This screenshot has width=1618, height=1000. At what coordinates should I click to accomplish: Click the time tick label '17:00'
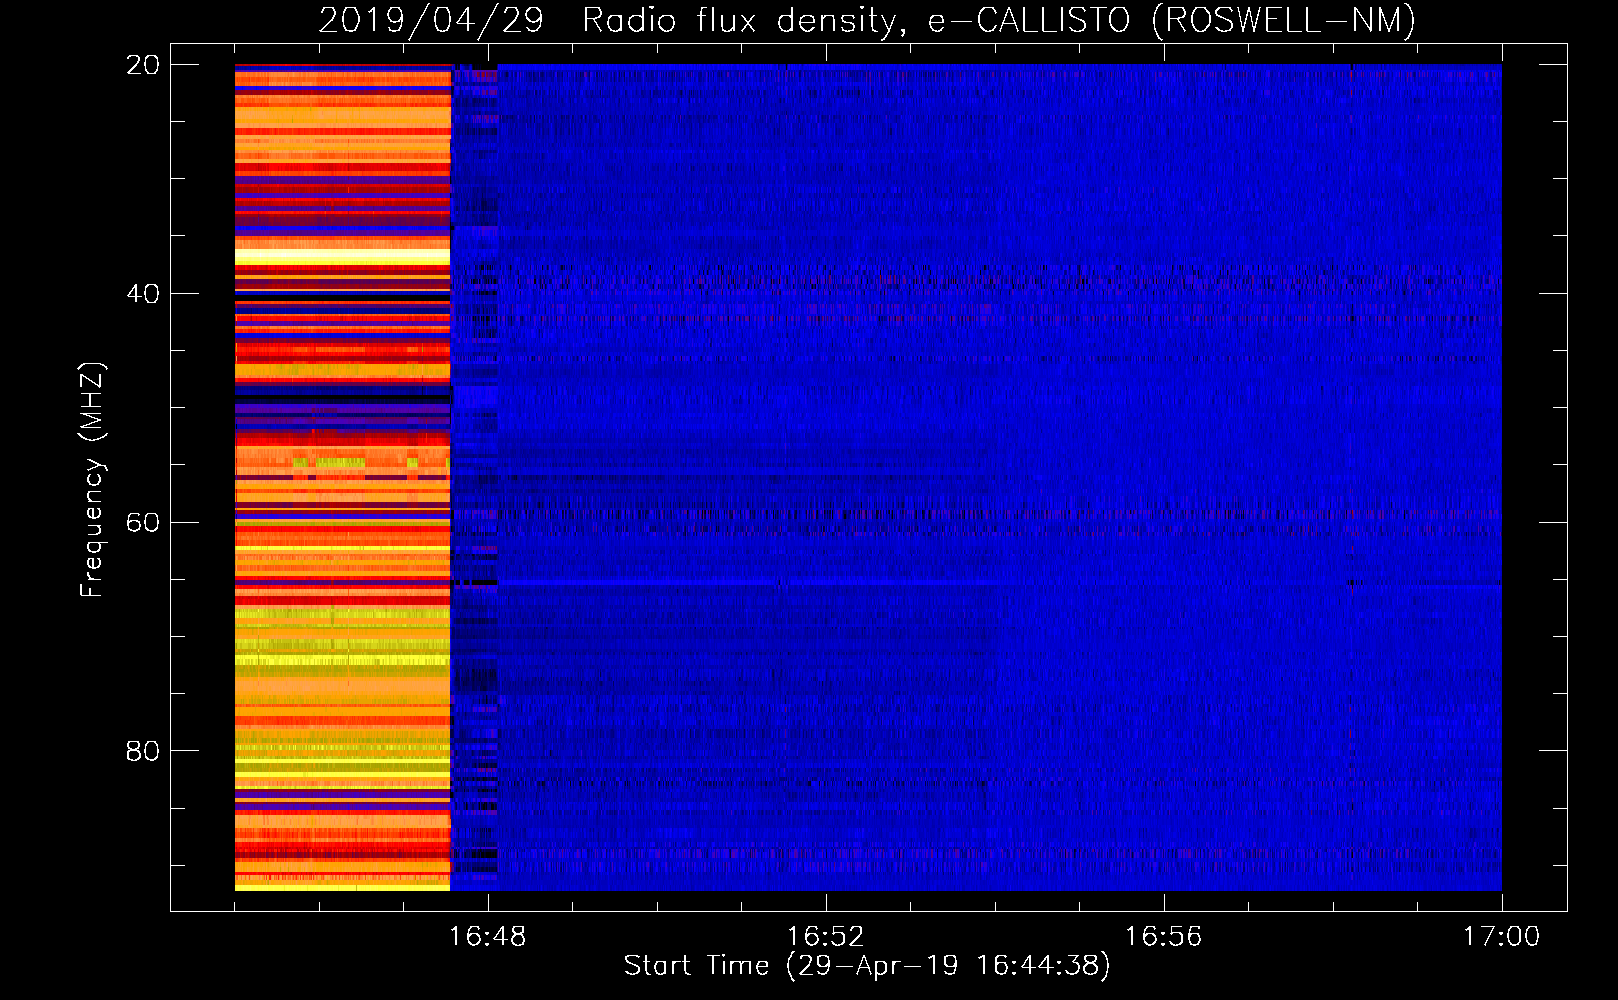point(1501,937)
